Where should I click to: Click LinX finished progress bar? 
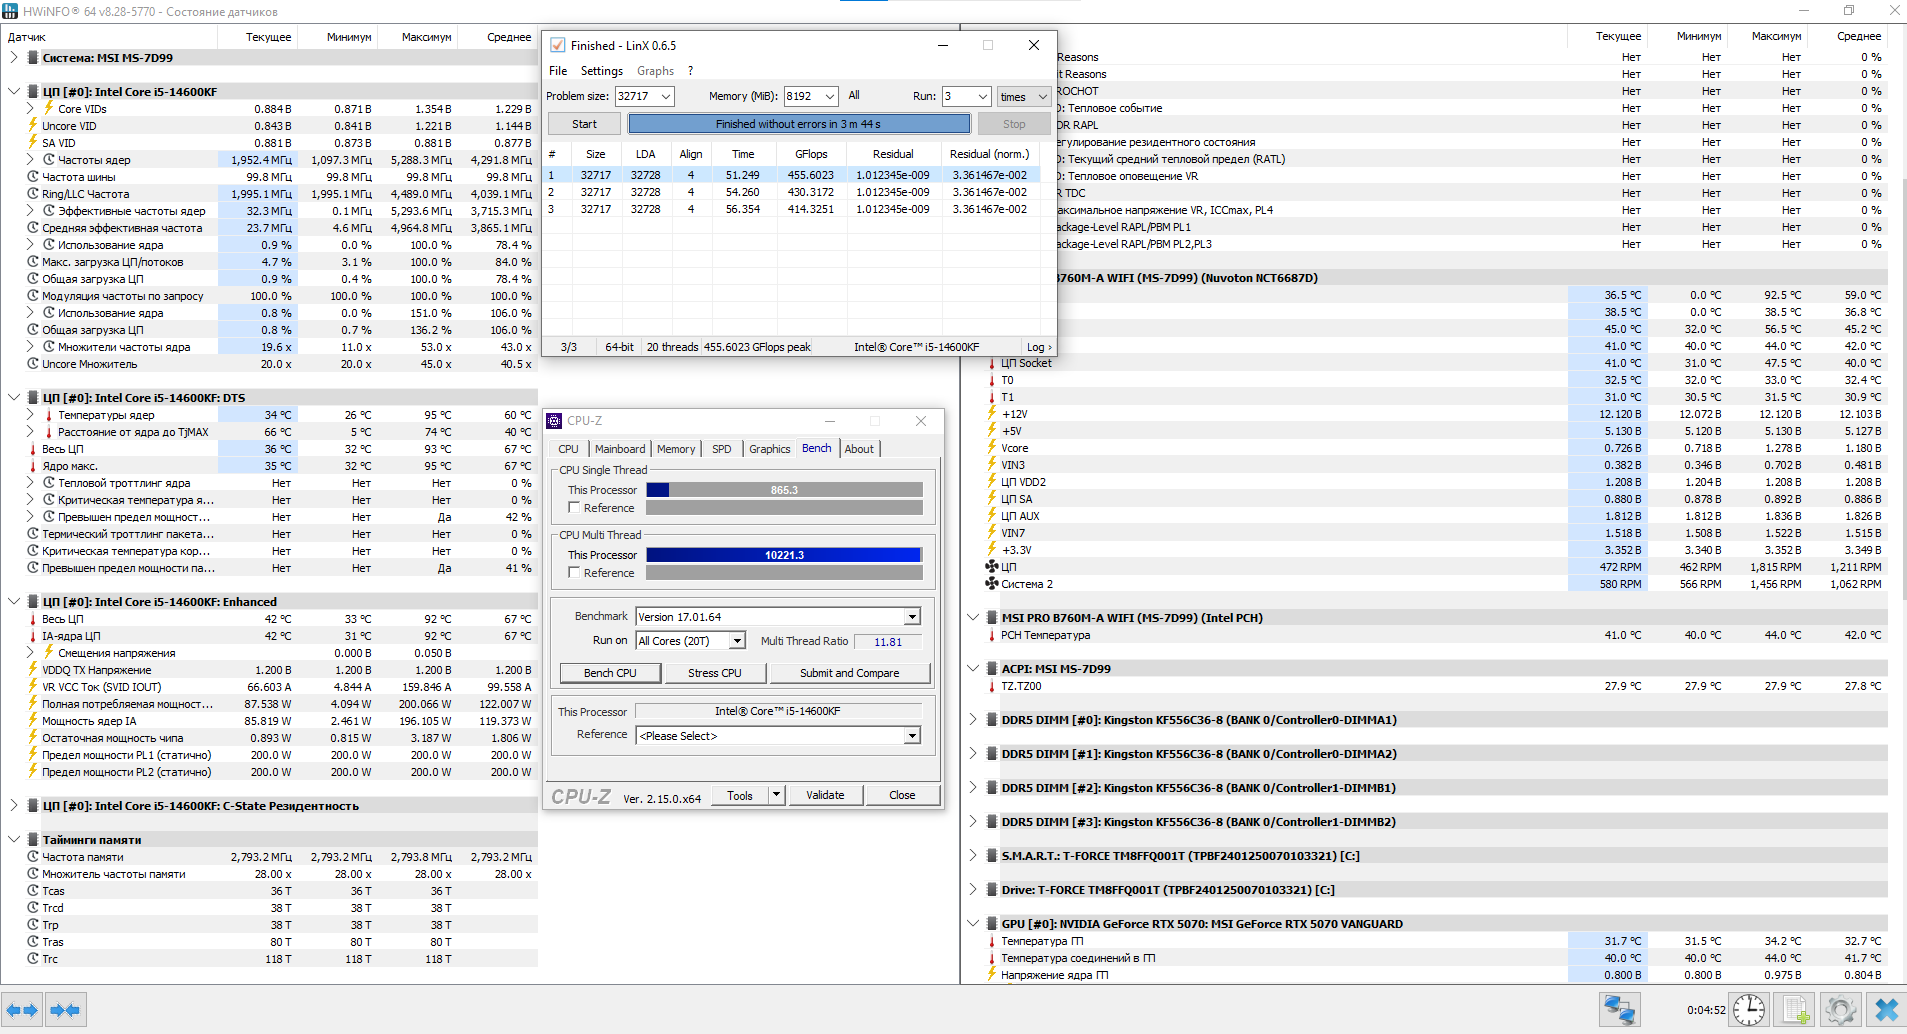(799, 124)
